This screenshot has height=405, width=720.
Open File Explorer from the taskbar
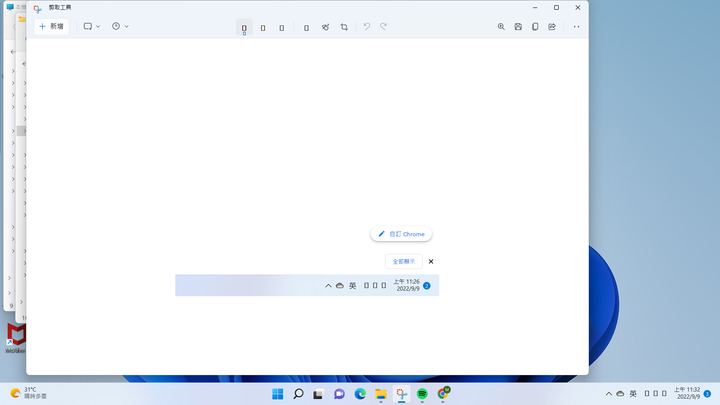pos(381,394)
